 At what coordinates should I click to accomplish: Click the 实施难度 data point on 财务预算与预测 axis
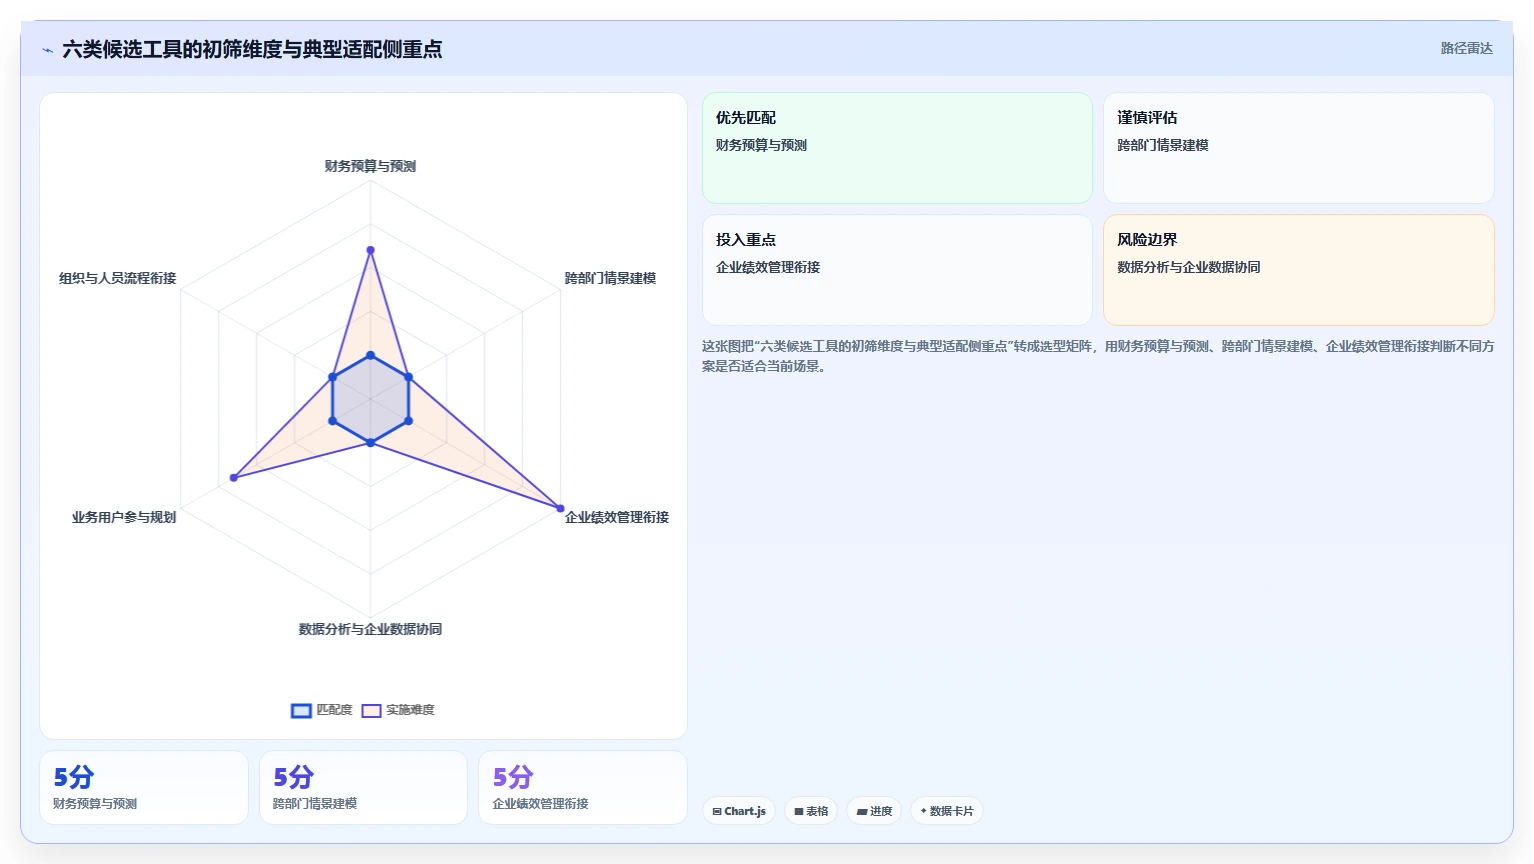(x=370, y=250)
